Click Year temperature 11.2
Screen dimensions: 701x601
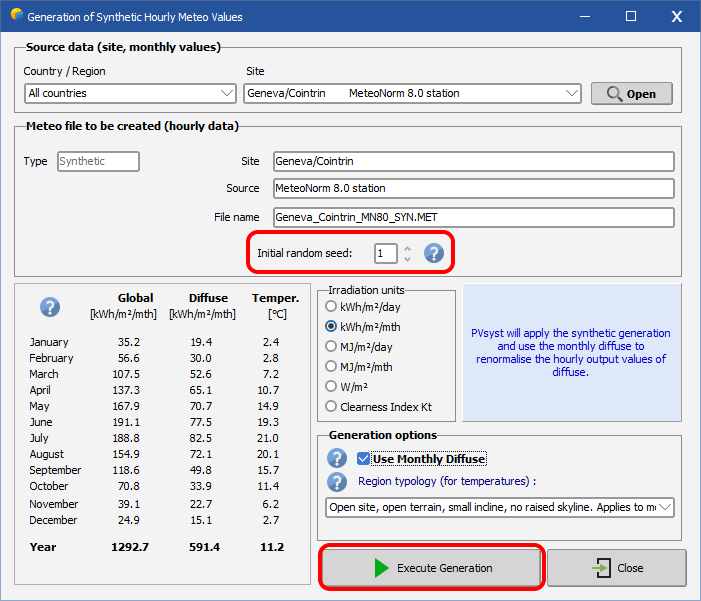pyautogui.click(x=272, y=547)
